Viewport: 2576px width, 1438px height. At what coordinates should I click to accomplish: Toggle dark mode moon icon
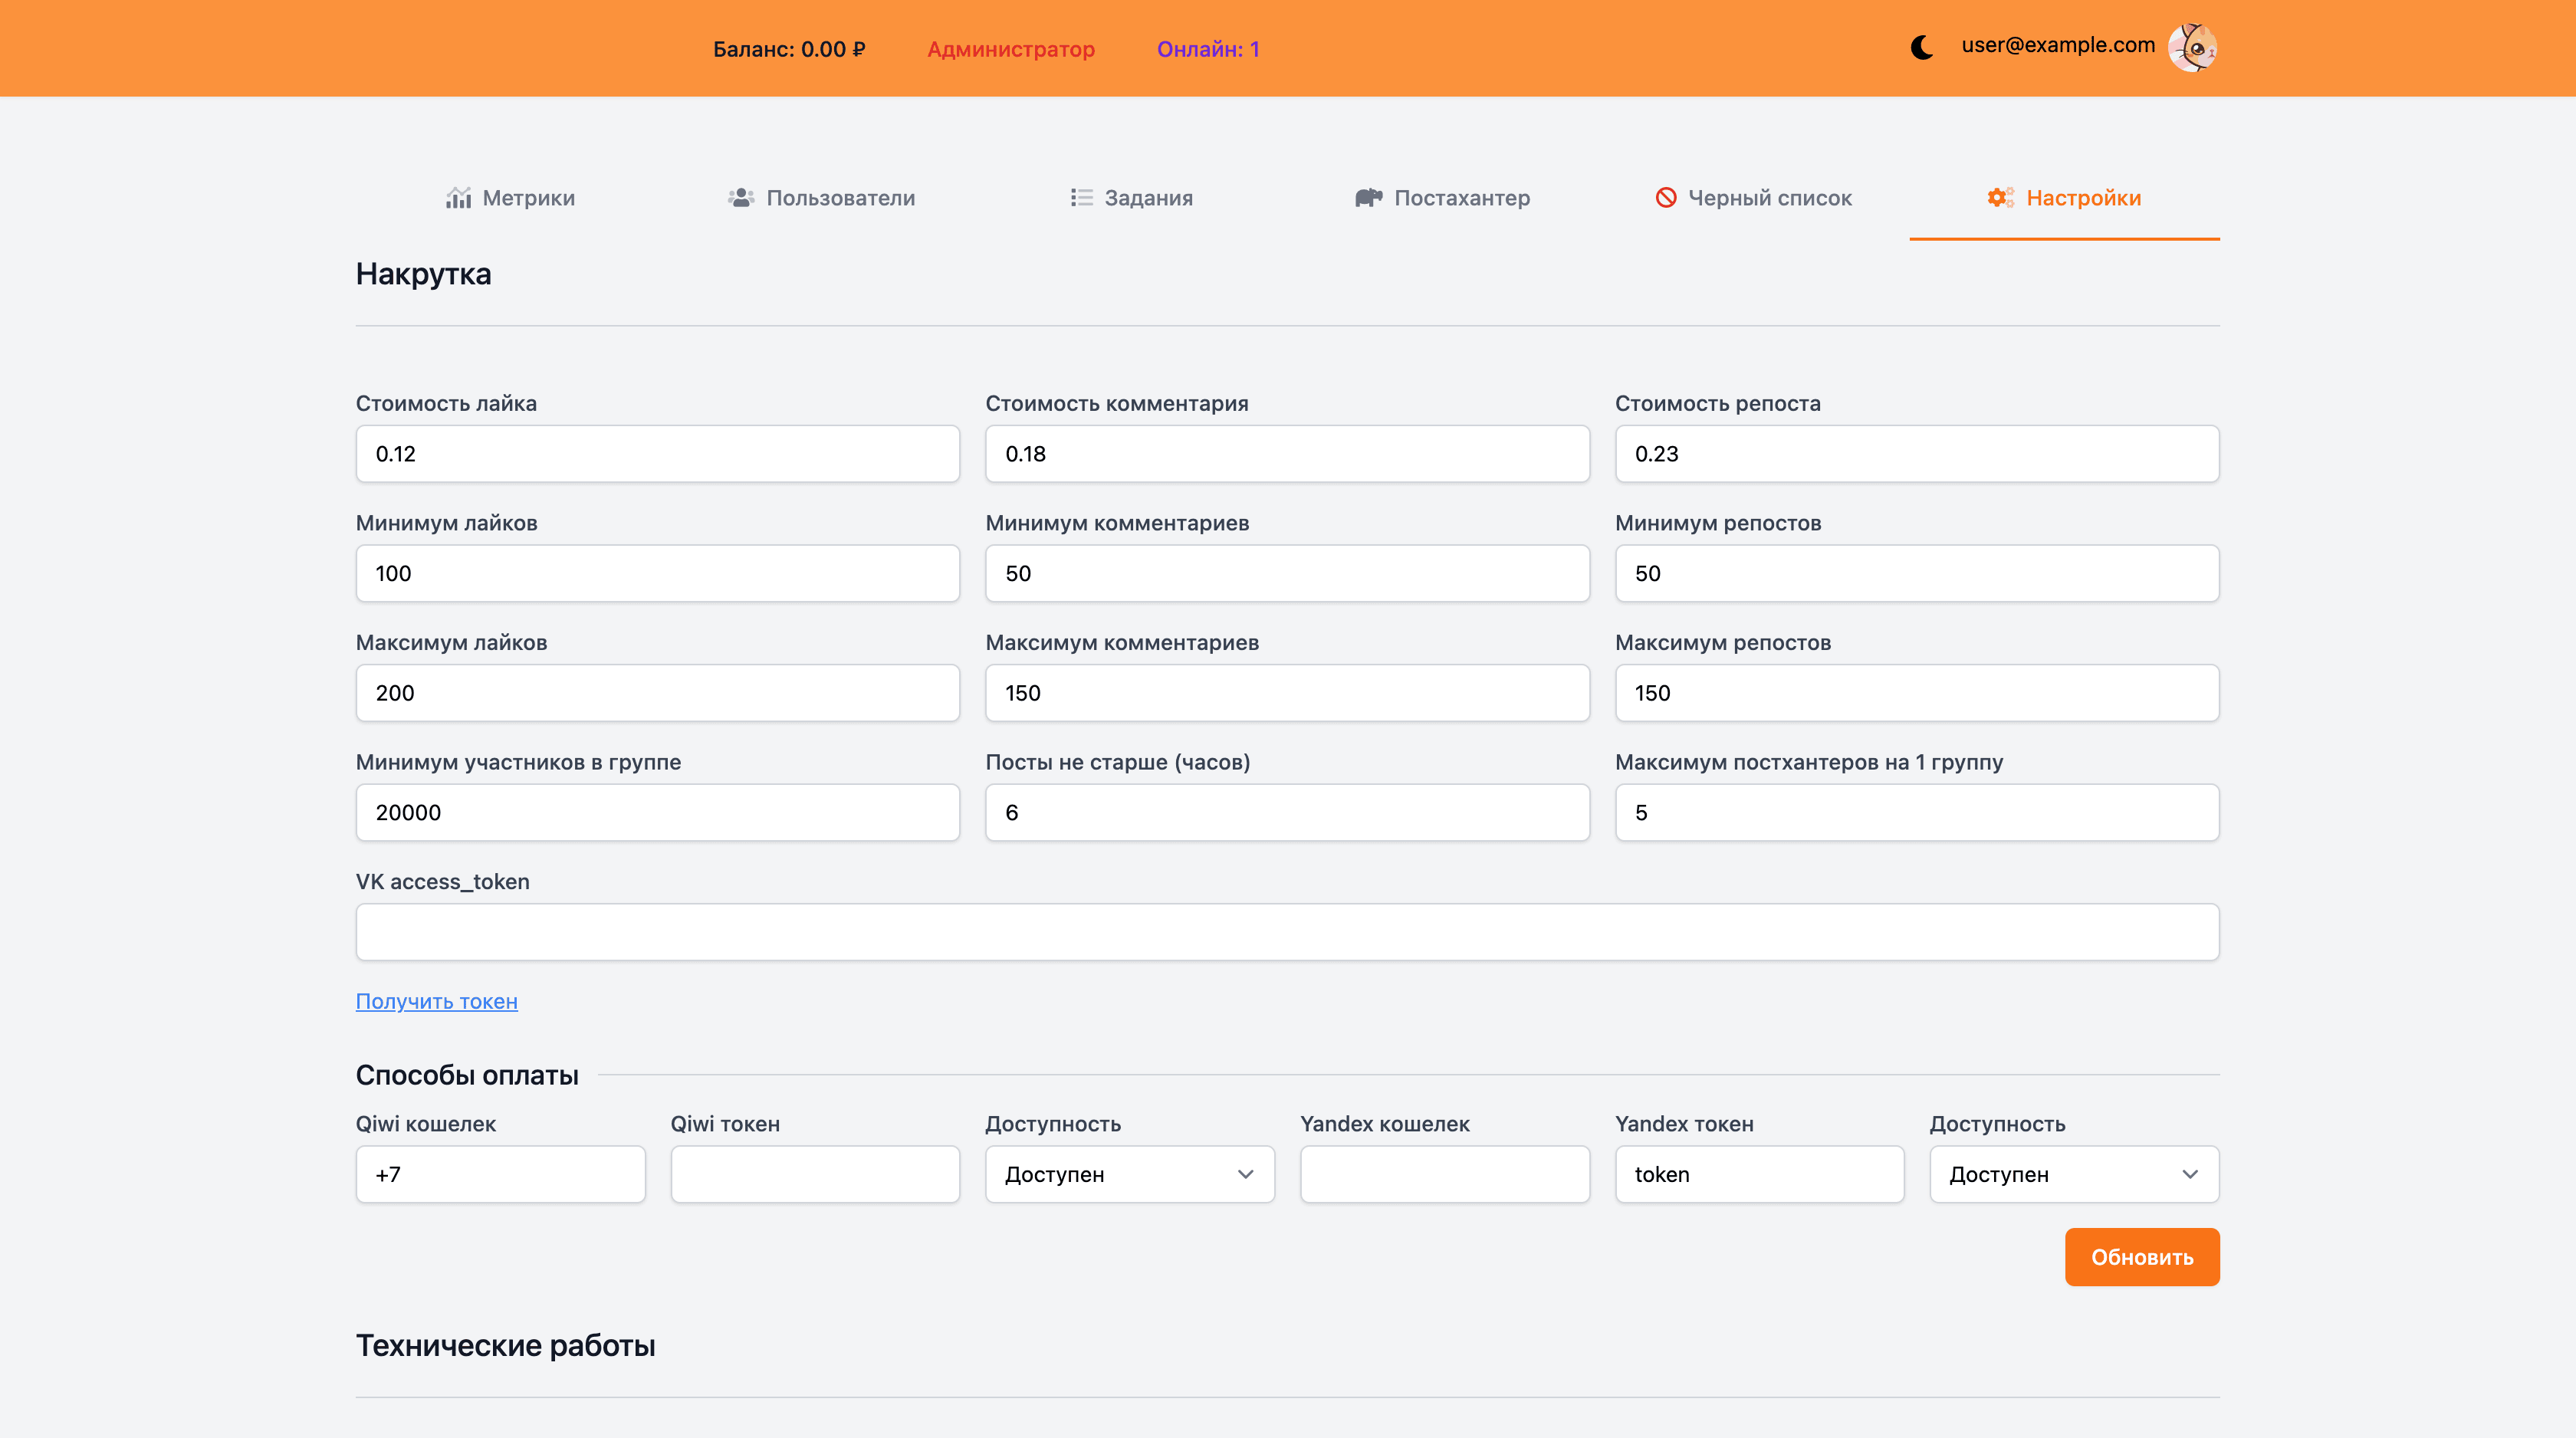(x=1921, y=47)
